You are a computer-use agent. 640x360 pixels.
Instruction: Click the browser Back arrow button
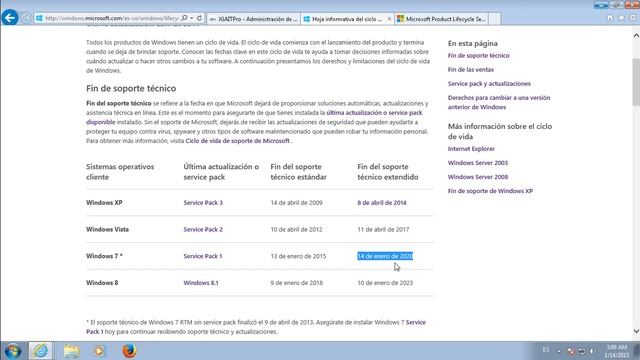coord(10,18)
